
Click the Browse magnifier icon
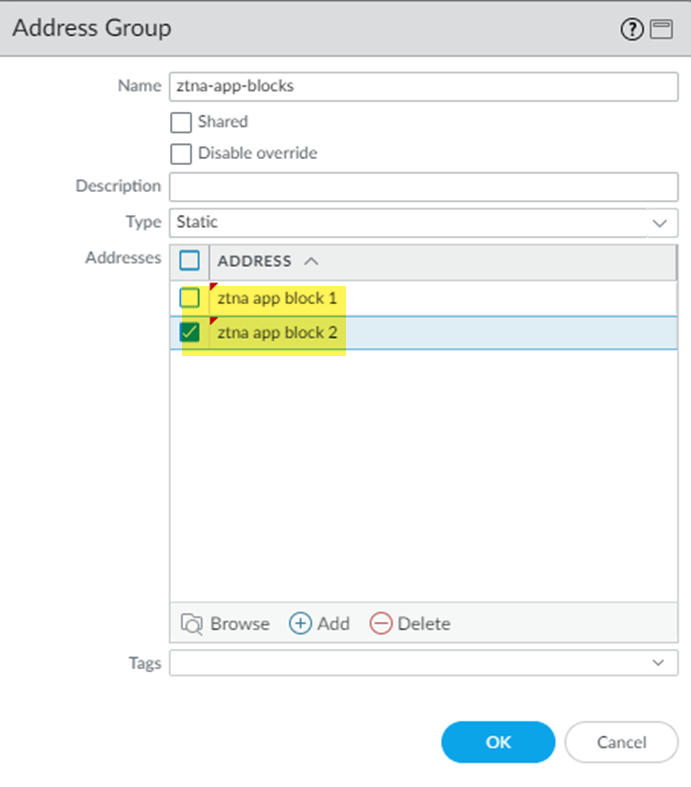click(191, 623)
